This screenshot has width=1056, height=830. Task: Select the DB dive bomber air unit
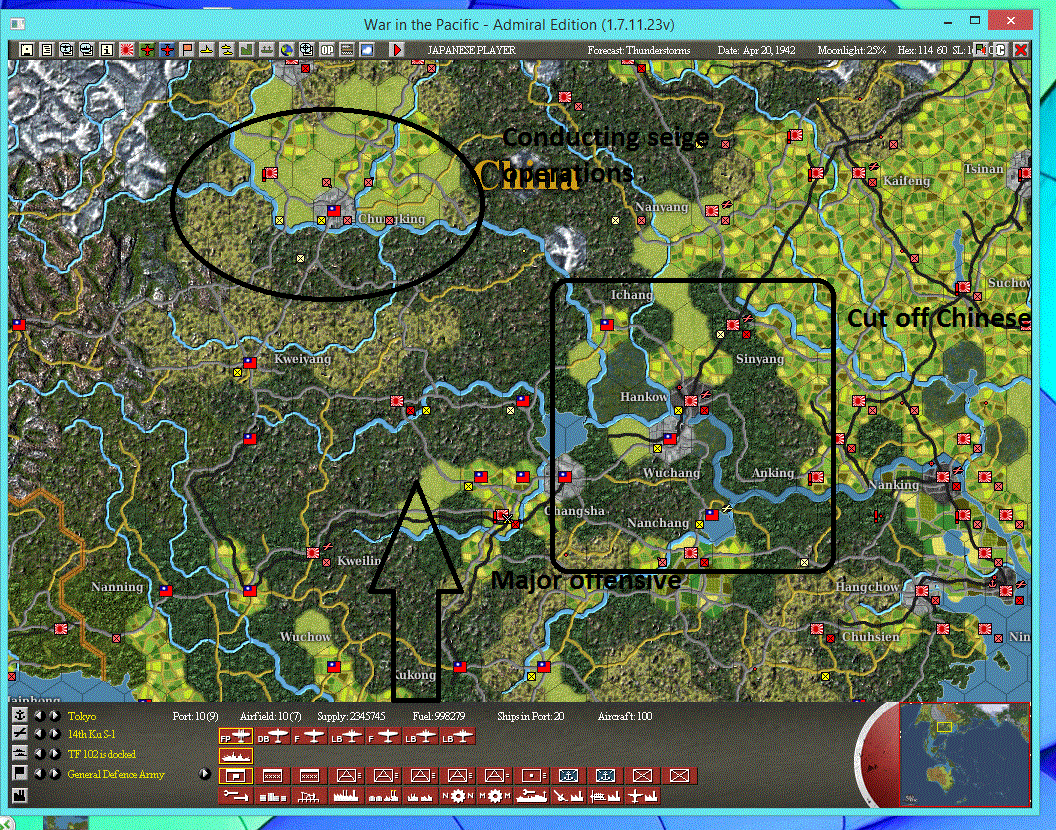pos(273,736)
